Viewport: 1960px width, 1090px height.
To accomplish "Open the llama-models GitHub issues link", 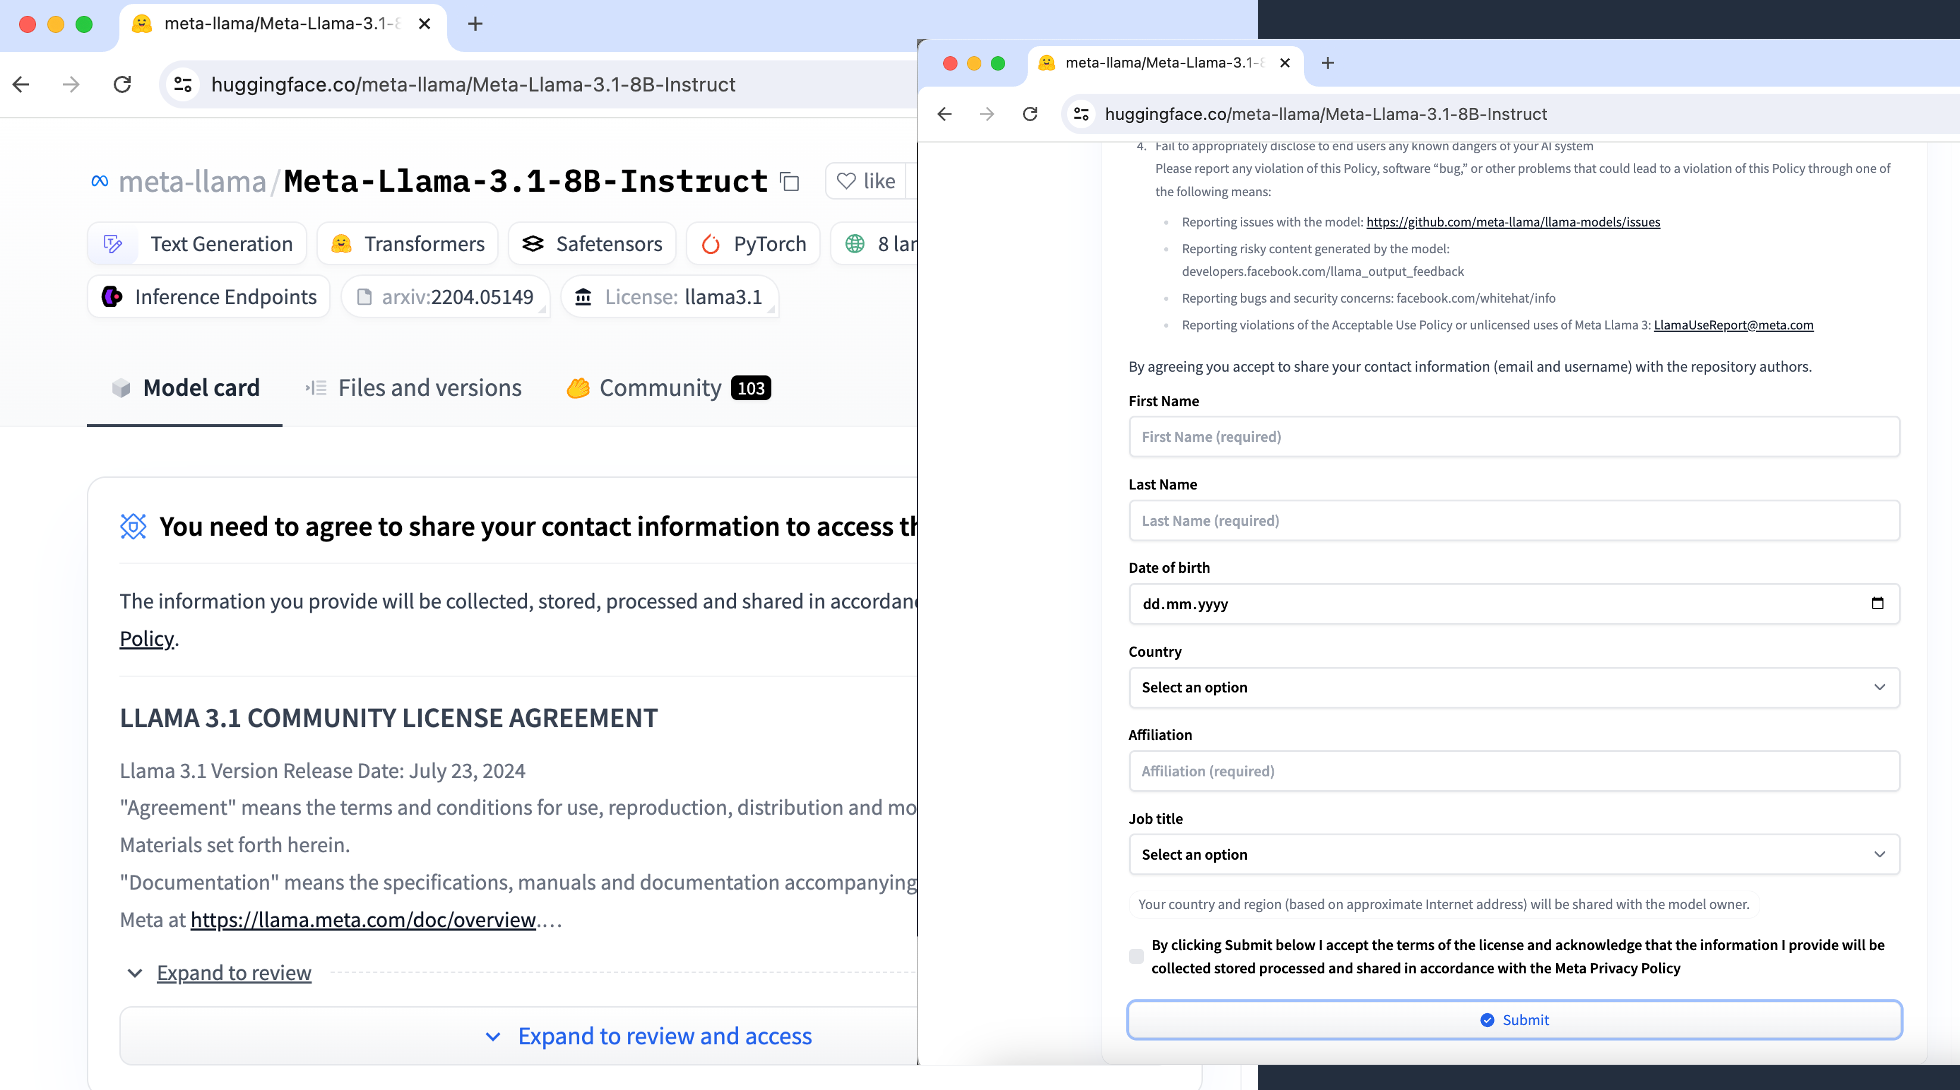I will pyautogui.click(x=1513, y=222).
